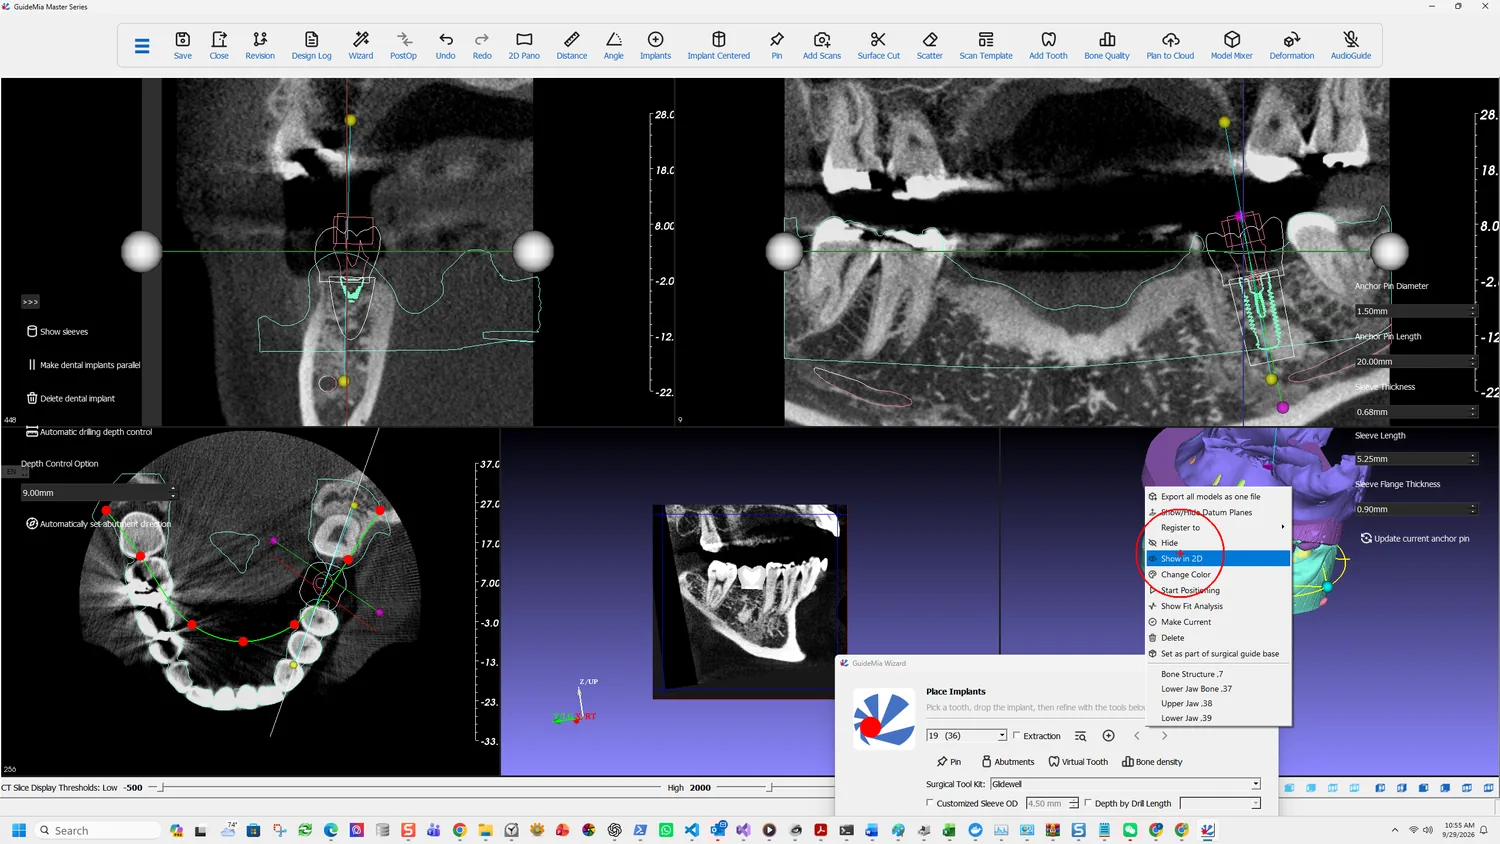The height and width of the screenshot is (844, 1500).
Task: Click the Add Scans icon
Action: click(822, 45)
